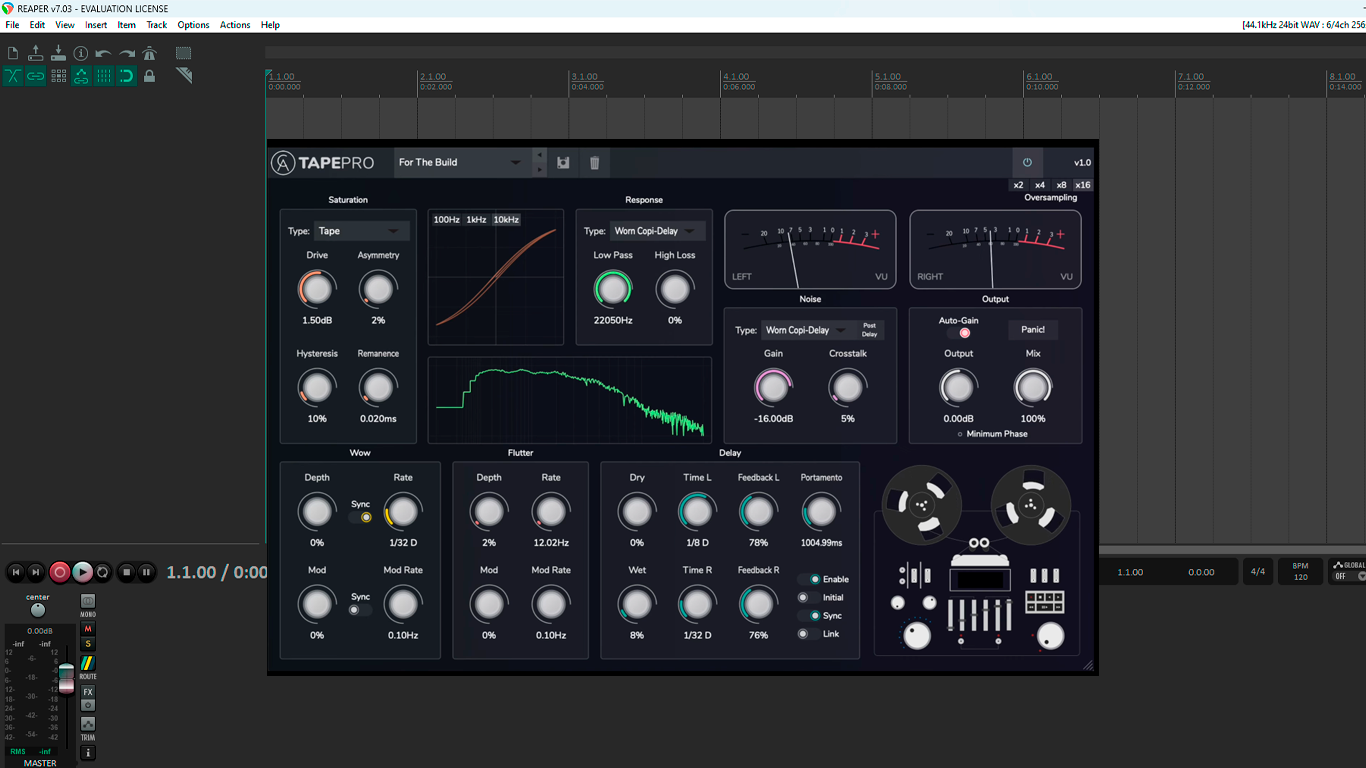The height and width of the screenshot is (768, 1366).
Task: Open View menu
Action: pyautogui.click(x=65, y=25)
